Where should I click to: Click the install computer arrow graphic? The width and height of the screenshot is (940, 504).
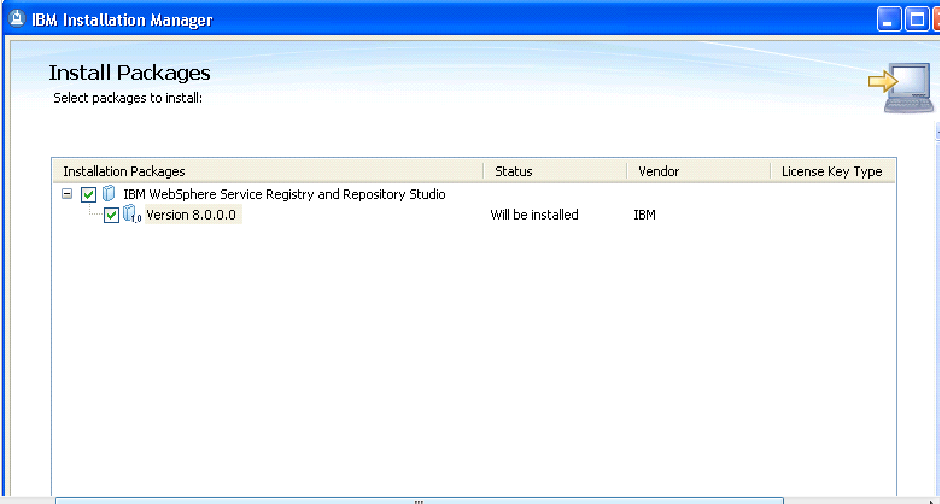coord(901,87)
